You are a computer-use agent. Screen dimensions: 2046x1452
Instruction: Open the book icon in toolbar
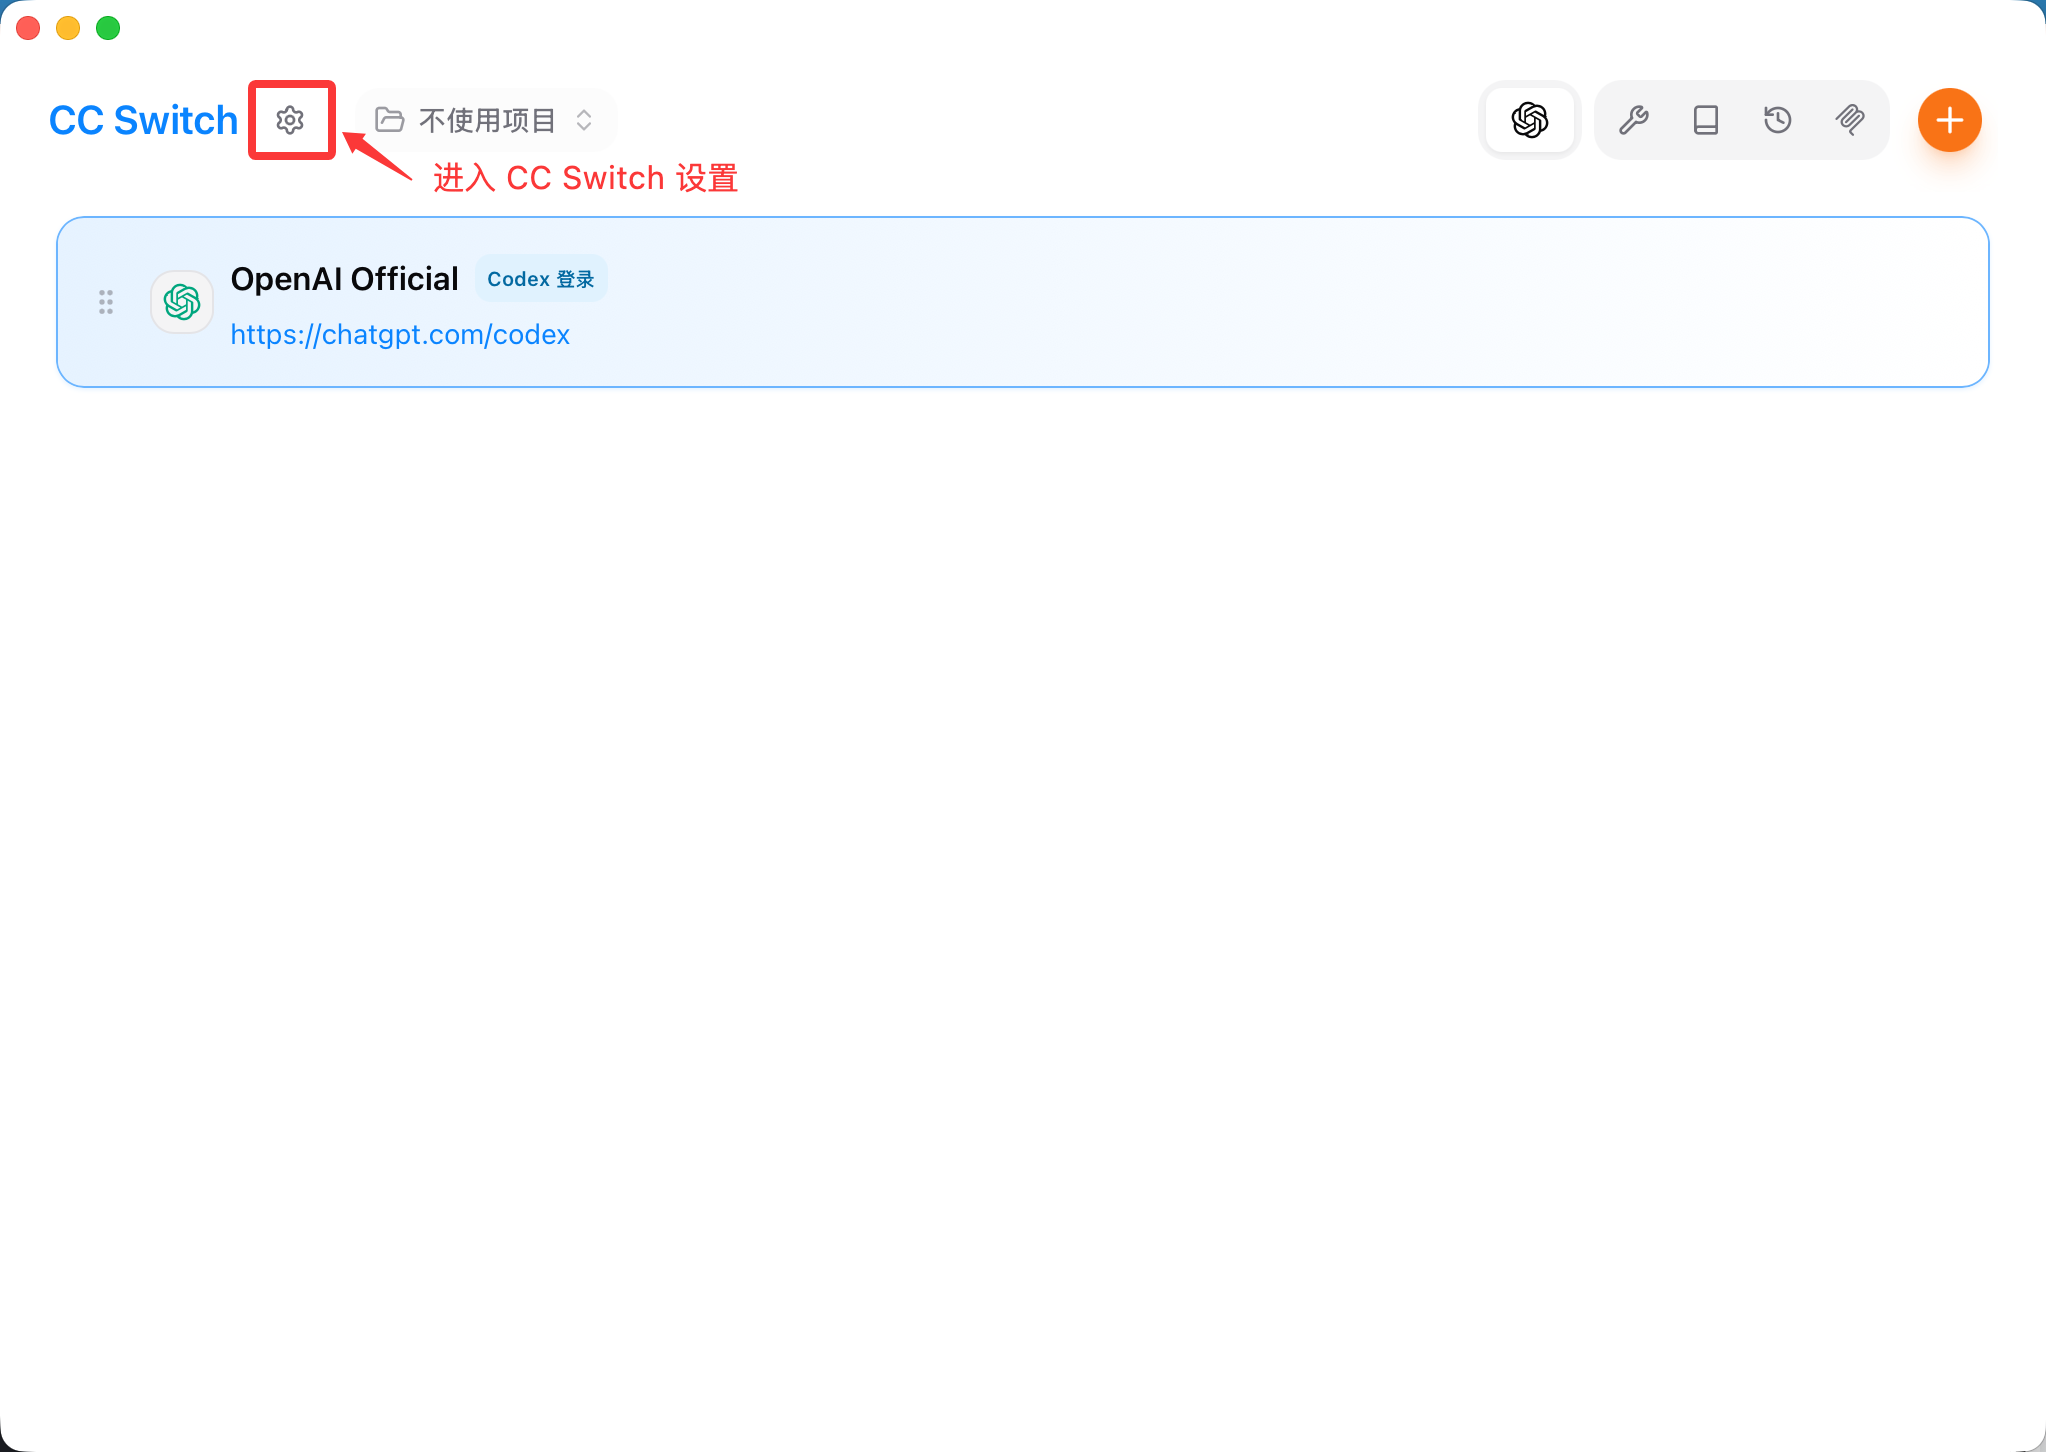(1706, 120)
